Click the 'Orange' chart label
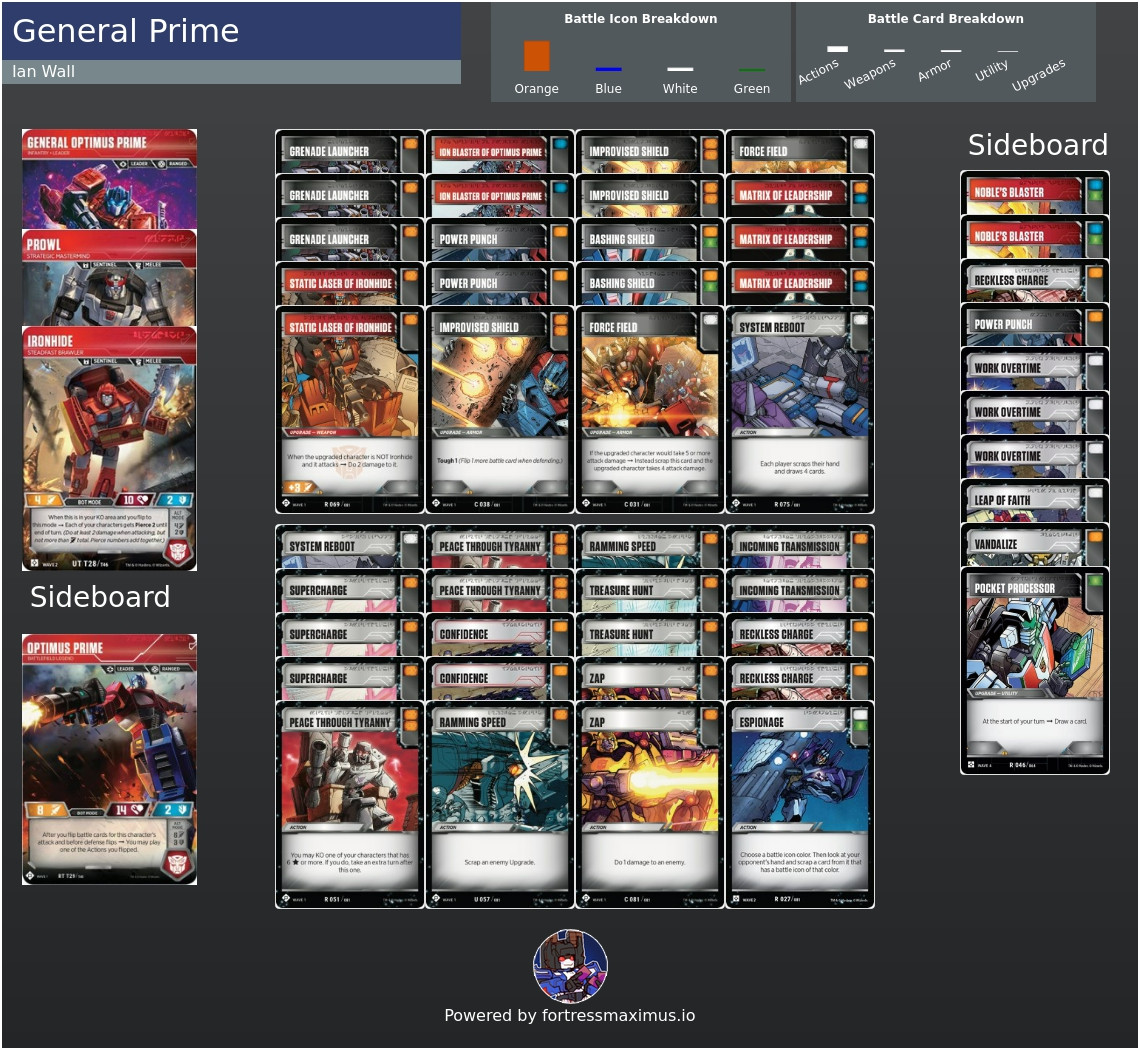 click(537, 89)
